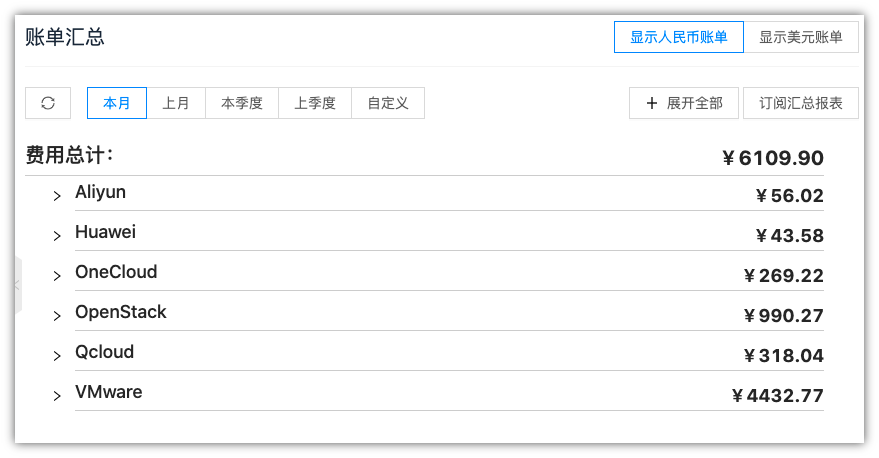Expand the OneCloud row chevron
This screenshot has width=879, height=458.
point(57,275)
